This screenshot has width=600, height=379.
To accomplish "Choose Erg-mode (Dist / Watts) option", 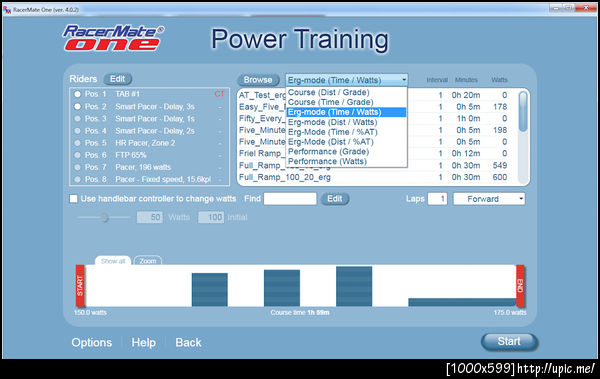I will (346, 122).
